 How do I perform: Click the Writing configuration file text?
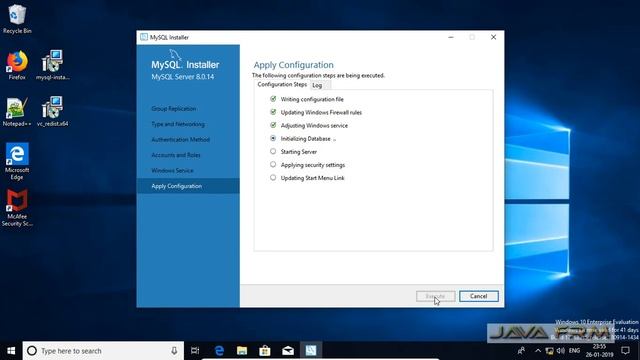(x=312, y=99)
